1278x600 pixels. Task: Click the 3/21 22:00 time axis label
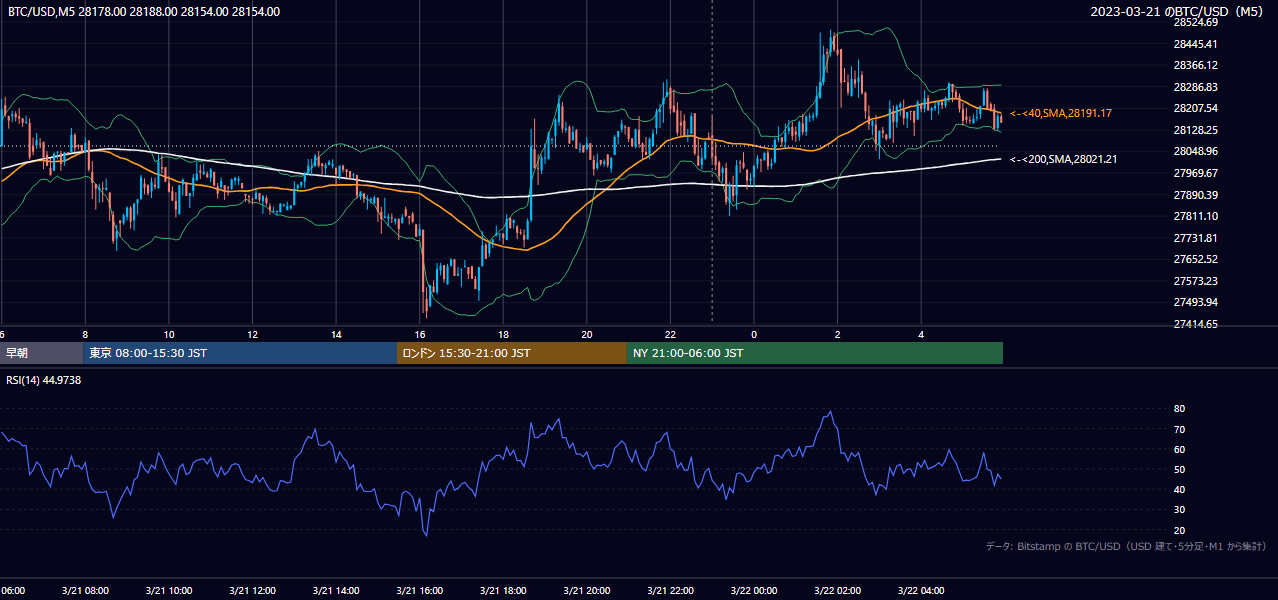[670, 591]
